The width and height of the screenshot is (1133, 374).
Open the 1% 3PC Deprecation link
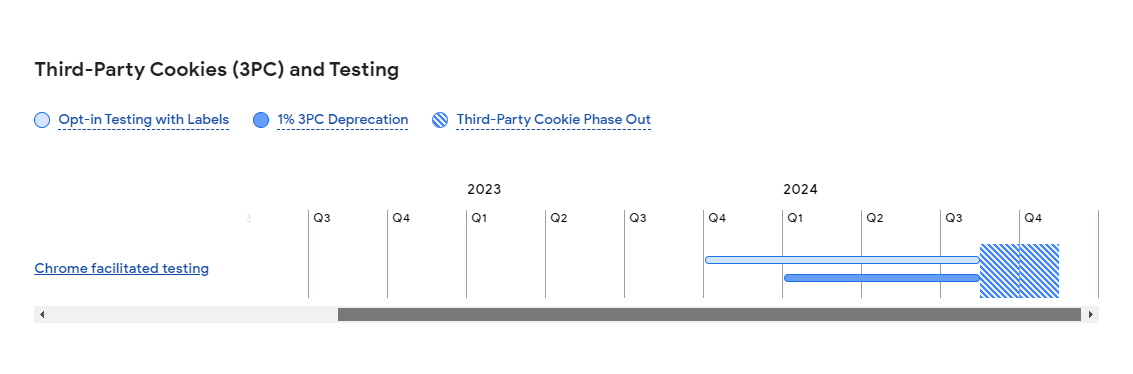(x=343, y=120)
